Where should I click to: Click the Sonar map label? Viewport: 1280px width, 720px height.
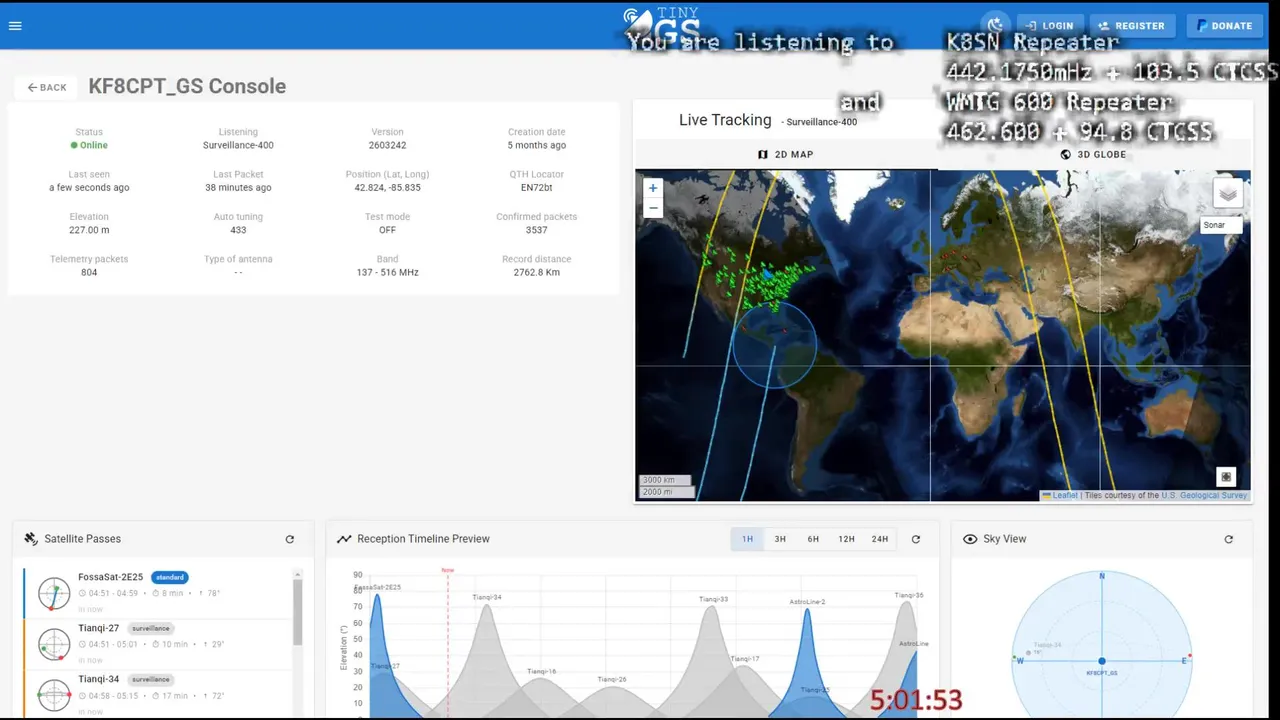coord(1220,225)
